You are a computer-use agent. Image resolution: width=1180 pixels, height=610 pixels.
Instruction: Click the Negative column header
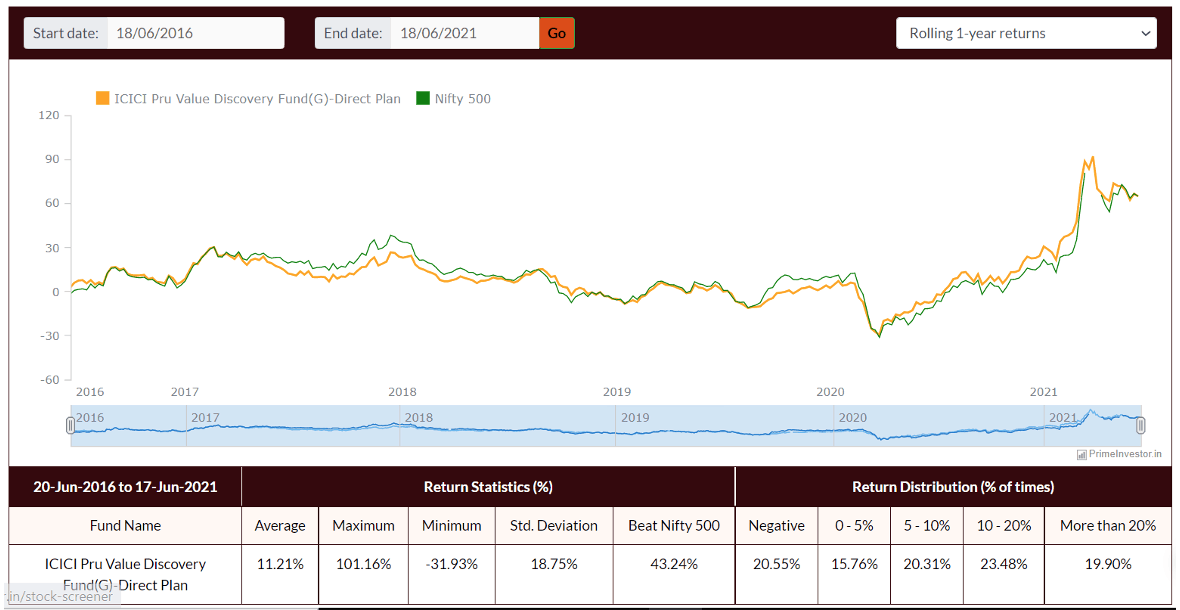click(x=777, y=526)
